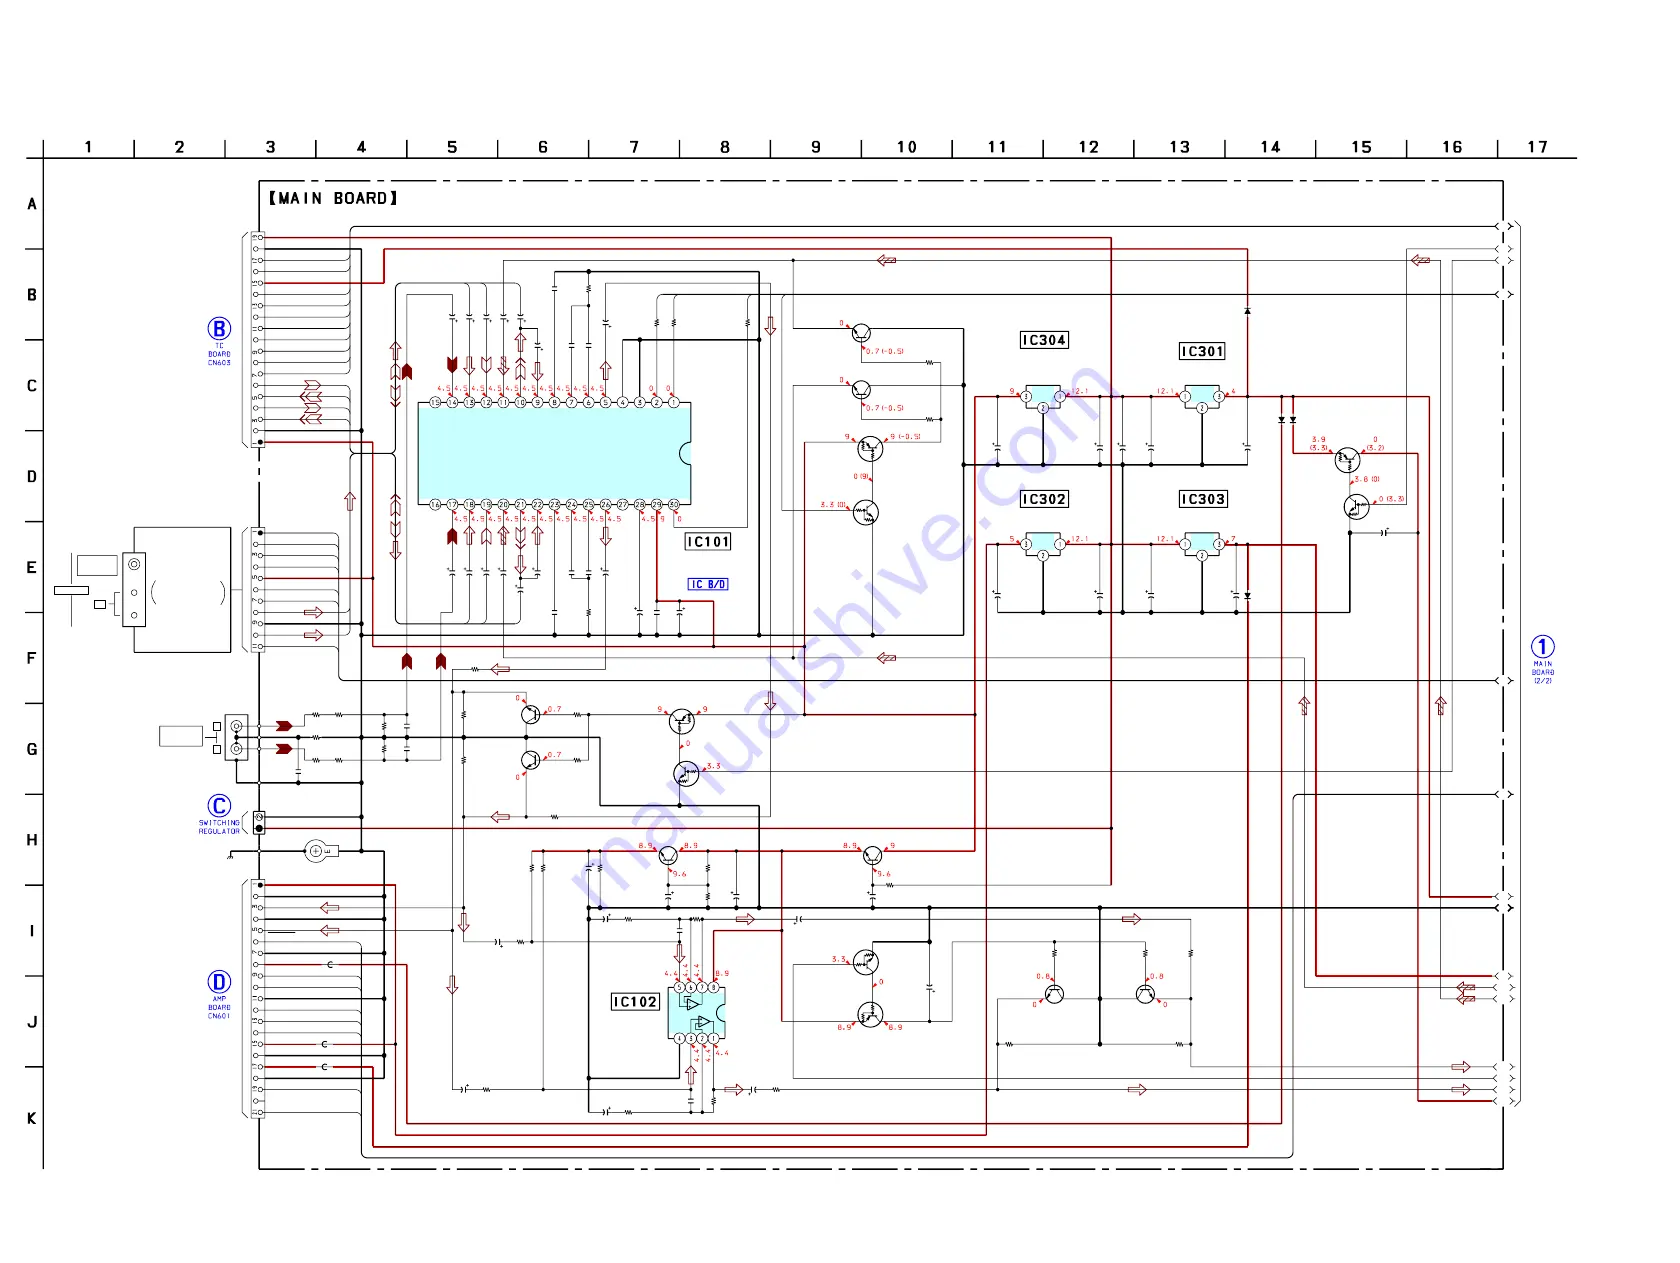
Task: Click the cyan IC102 op-amp chip body
Action: point(696,1013)
